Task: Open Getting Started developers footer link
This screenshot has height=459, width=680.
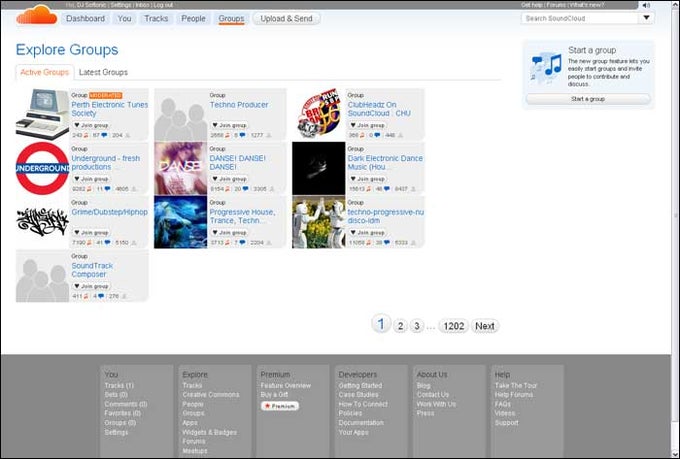Action: [360, 386]
